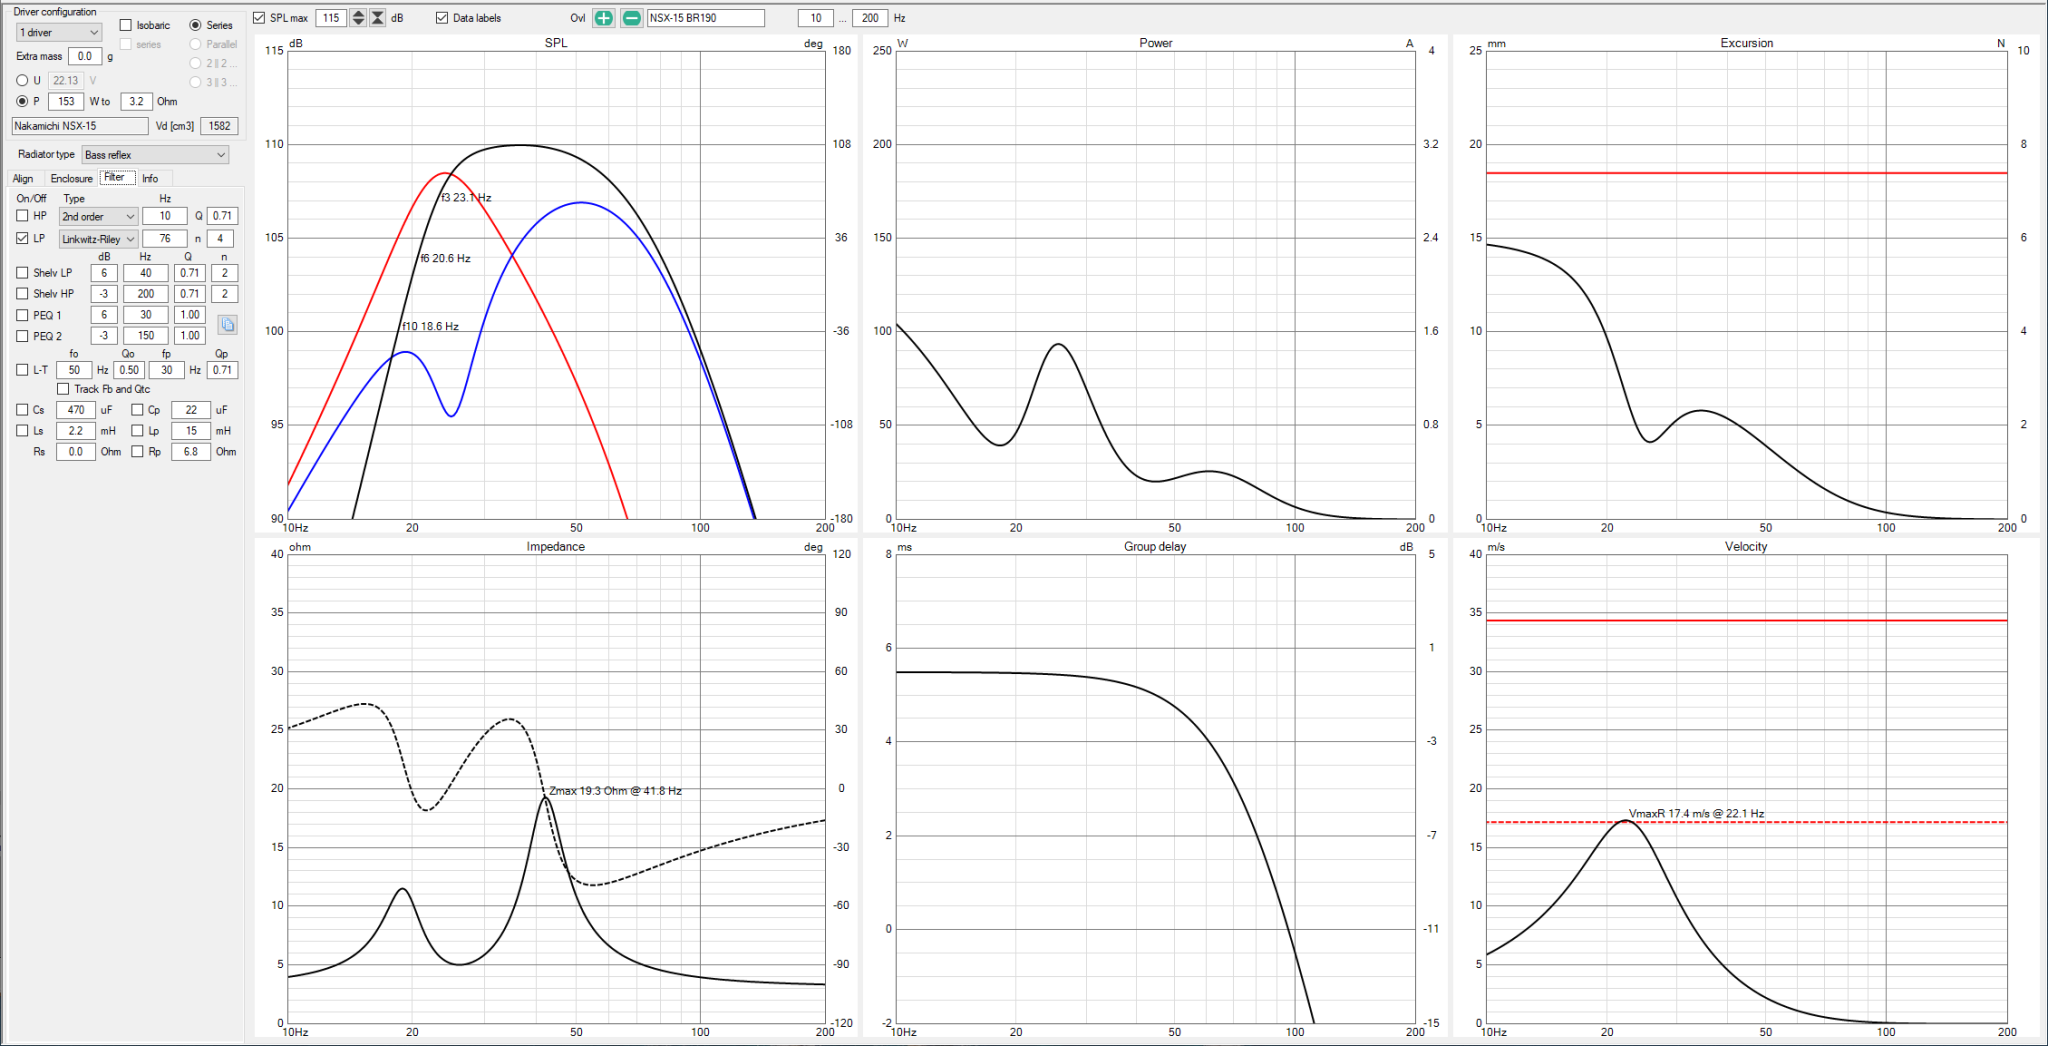The width and height of the screenshot is (2048, 1046).
Task: Enable the Rp parallel resistor checkbox
Action: click(138, 452)
